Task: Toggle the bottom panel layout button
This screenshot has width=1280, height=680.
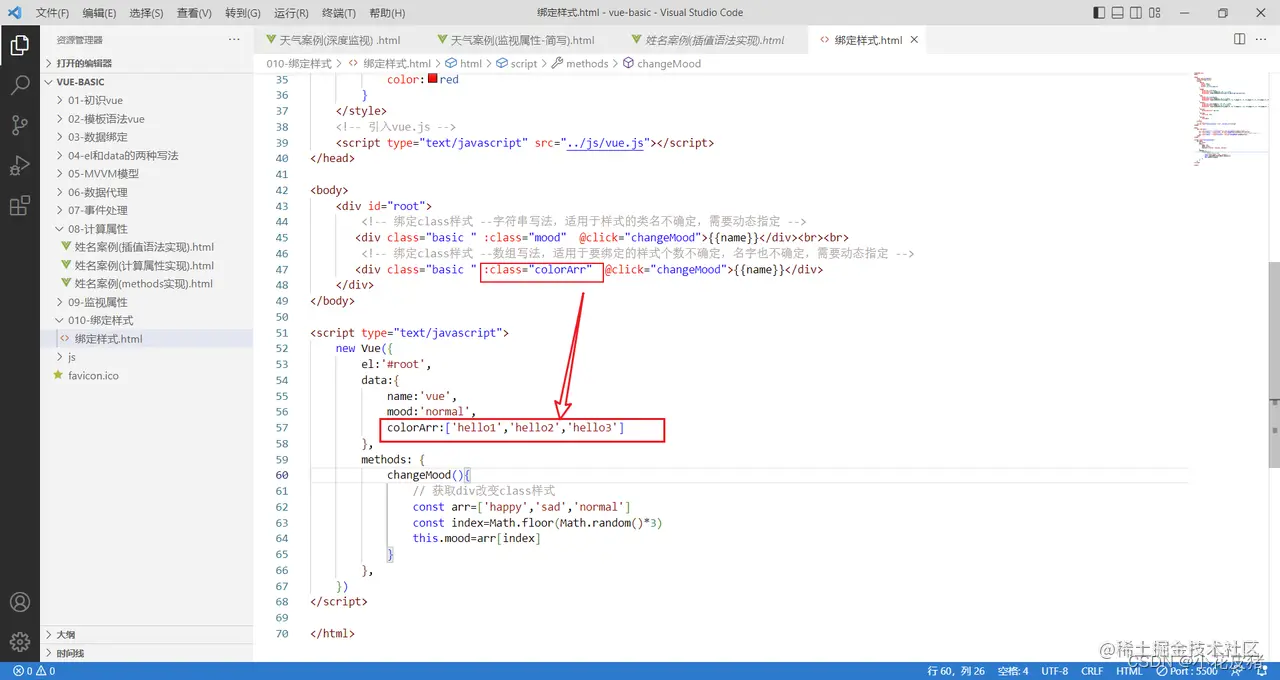Action: click(x=1119, y=13)
